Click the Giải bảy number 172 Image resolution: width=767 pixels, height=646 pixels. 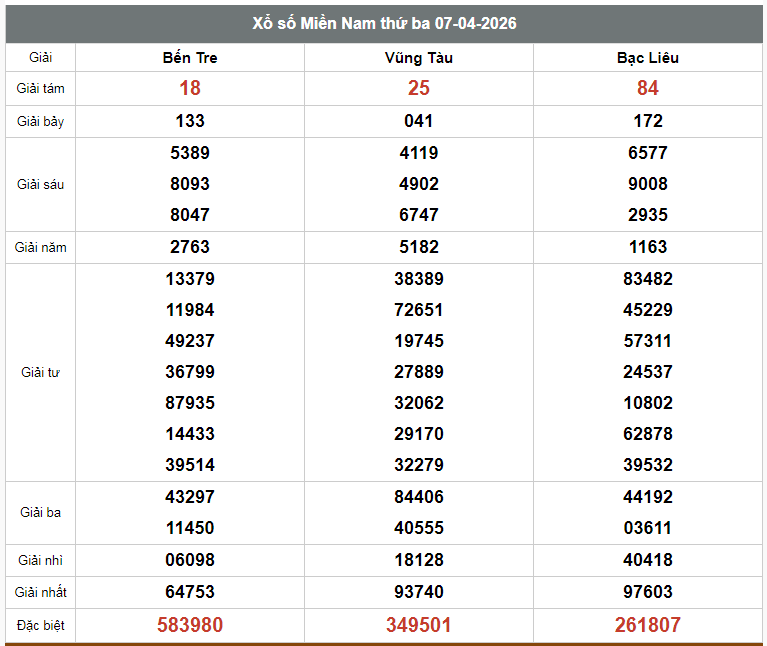[x=647, y=121]
